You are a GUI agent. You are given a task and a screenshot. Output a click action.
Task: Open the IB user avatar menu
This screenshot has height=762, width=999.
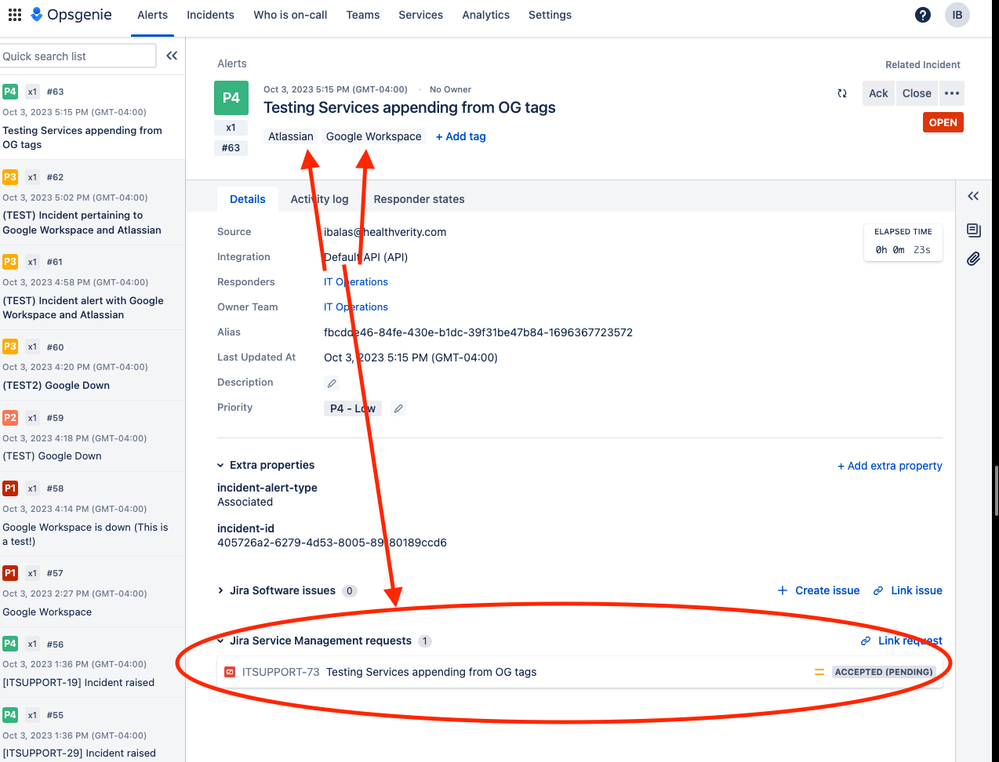957,15
